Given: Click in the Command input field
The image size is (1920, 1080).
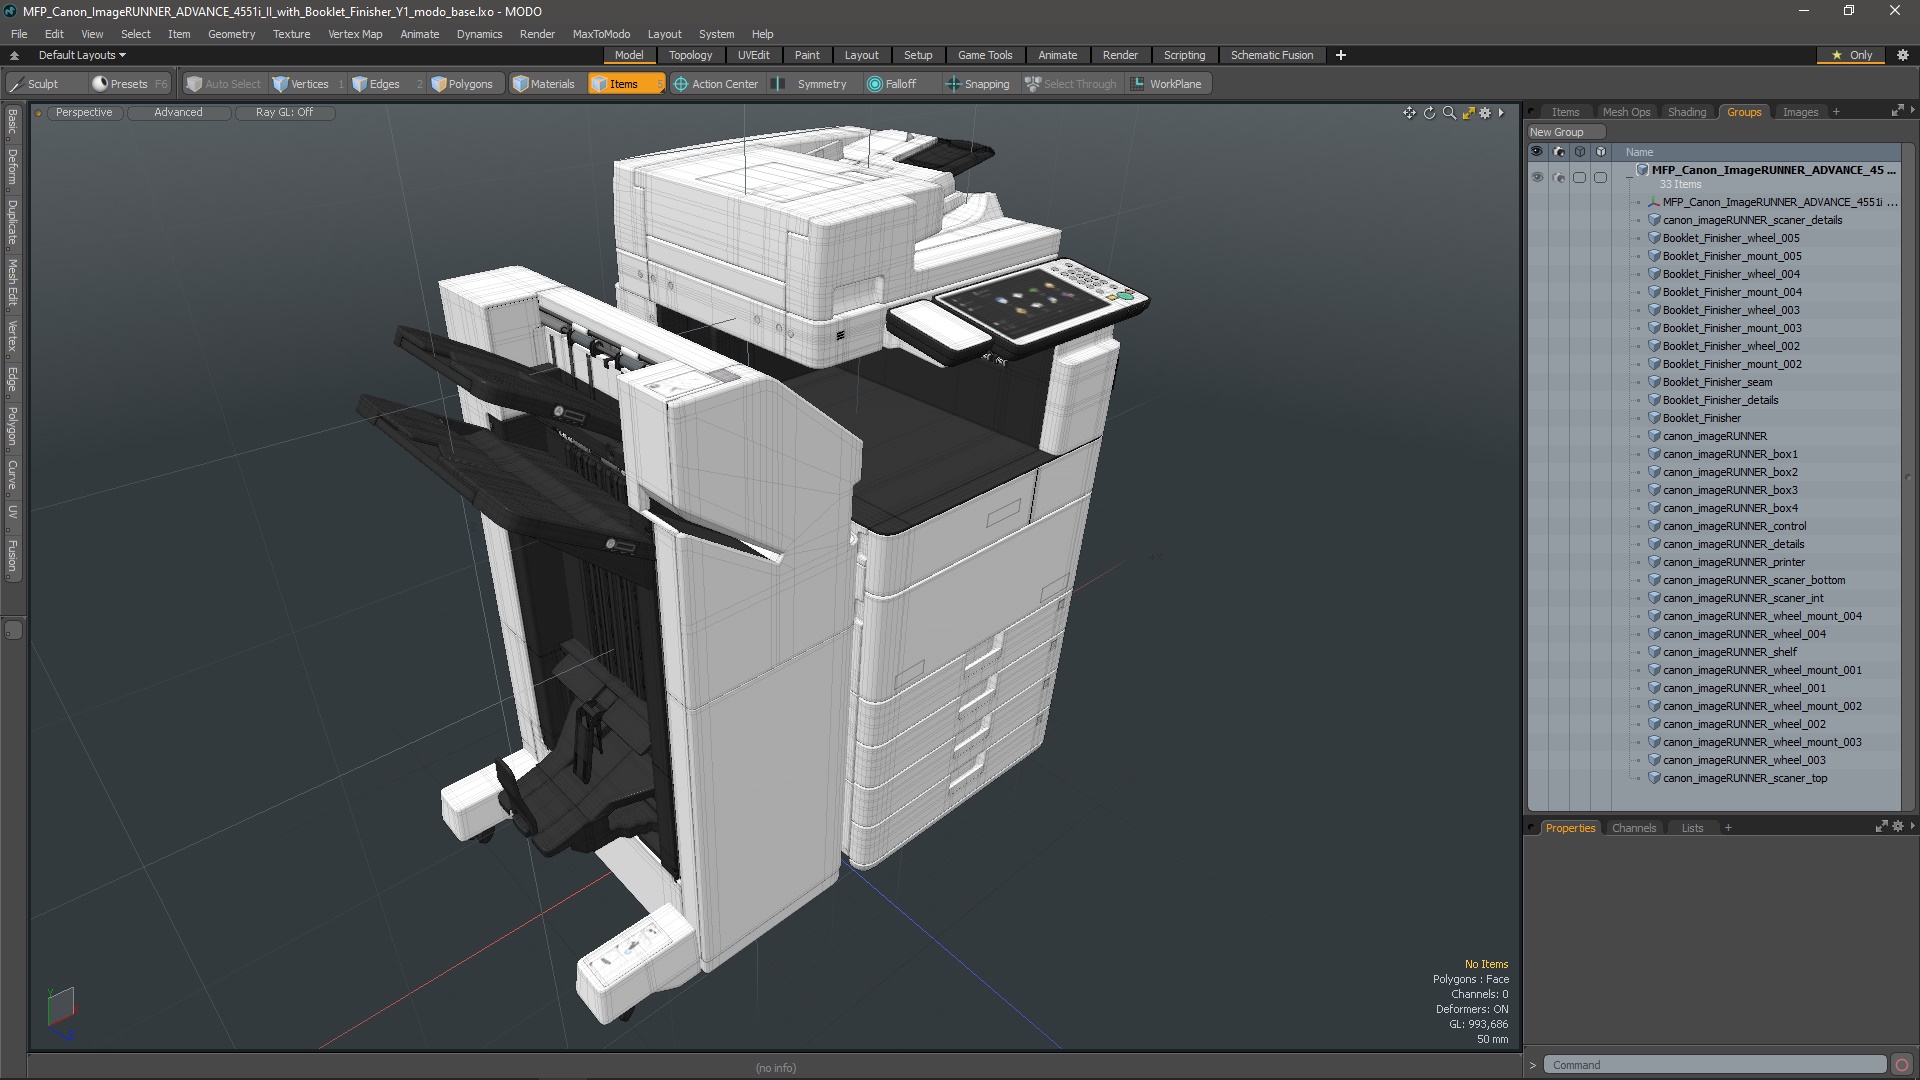Looking at the screenshot, I should pyautogui.click(x=1714, y=1065).
